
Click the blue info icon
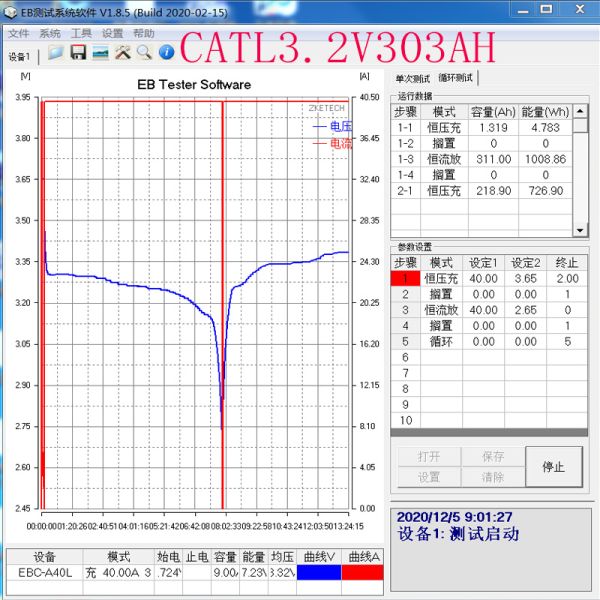pos(166,52)
